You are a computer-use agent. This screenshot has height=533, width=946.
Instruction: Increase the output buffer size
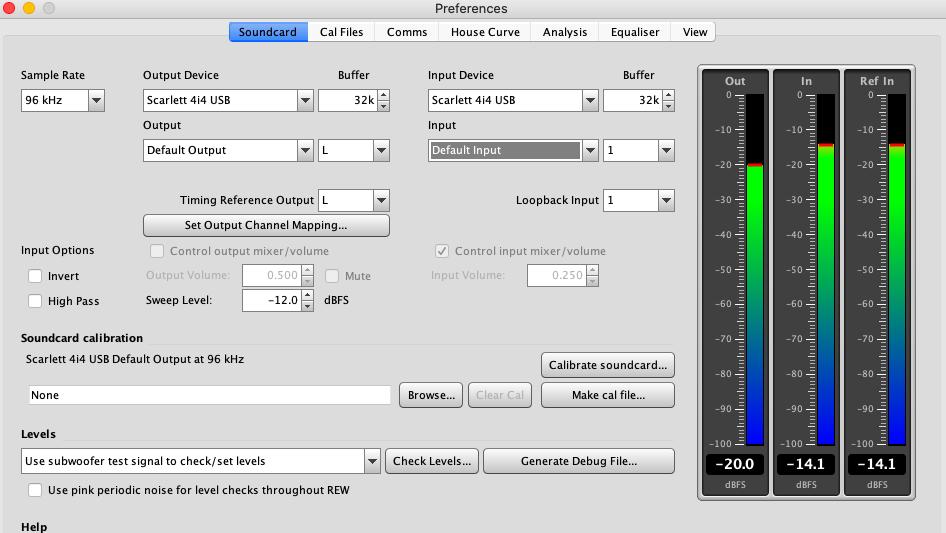(x=384, y=95)
